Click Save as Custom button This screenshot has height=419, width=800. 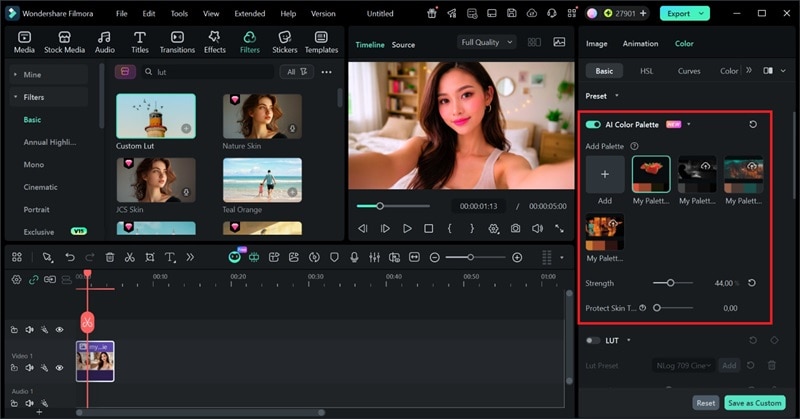(755, 402)
